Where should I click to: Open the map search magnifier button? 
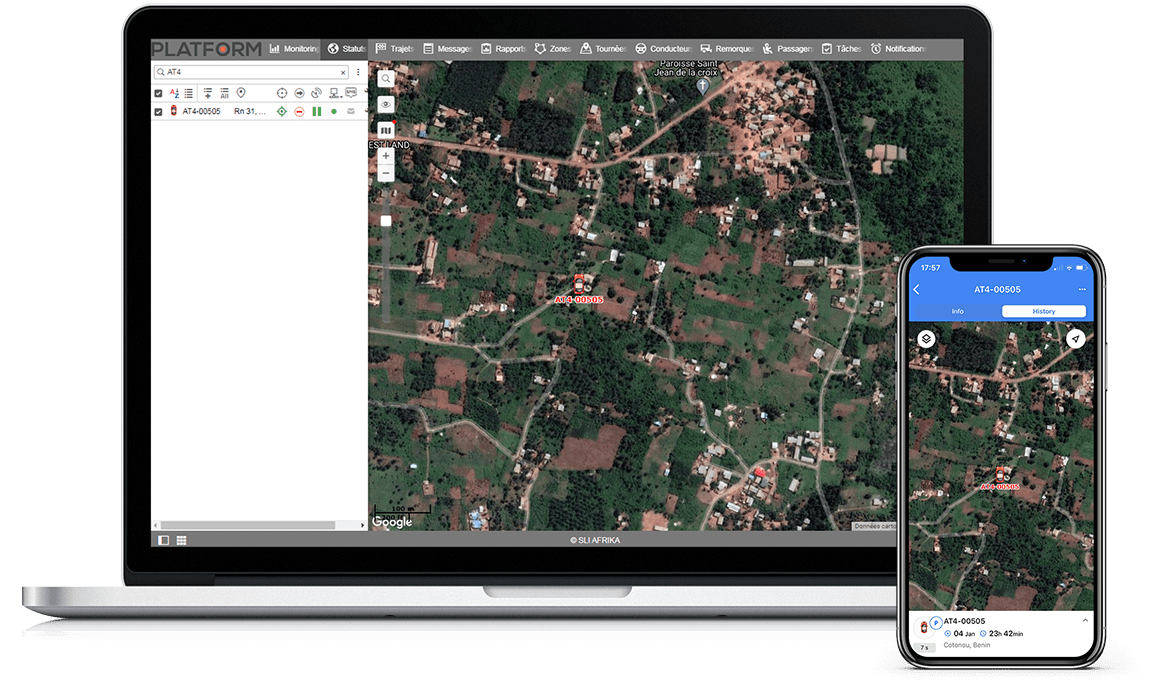point(385,78)
